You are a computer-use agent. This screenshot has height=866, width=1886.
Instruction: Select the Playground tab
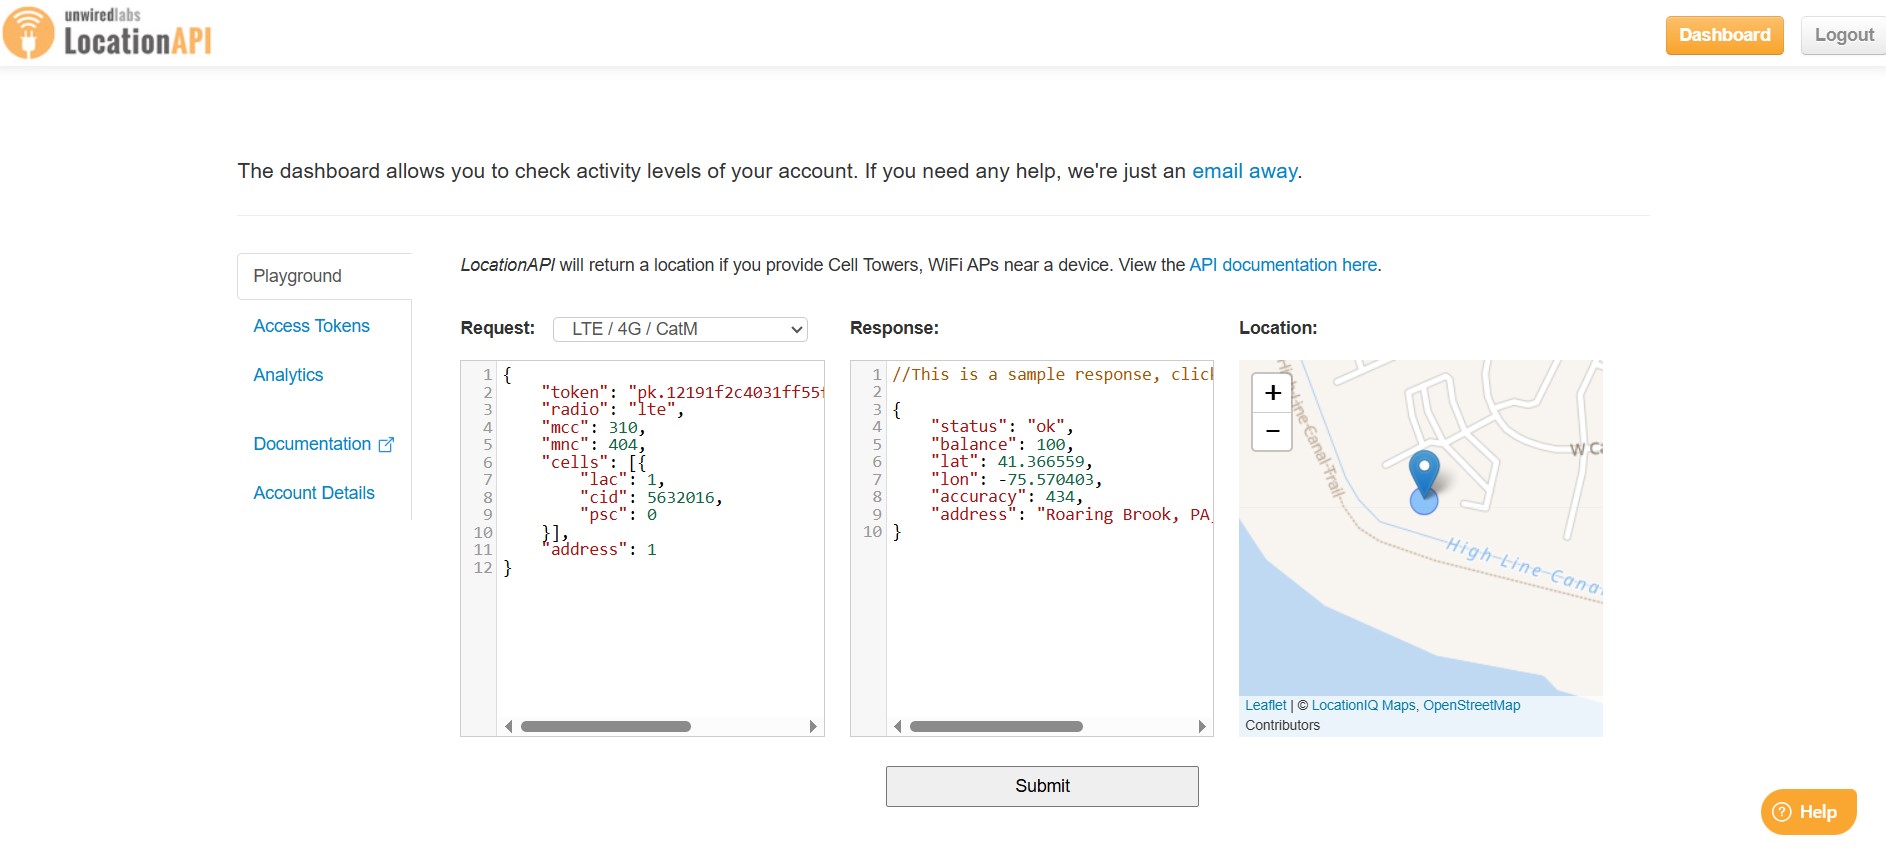324,276
